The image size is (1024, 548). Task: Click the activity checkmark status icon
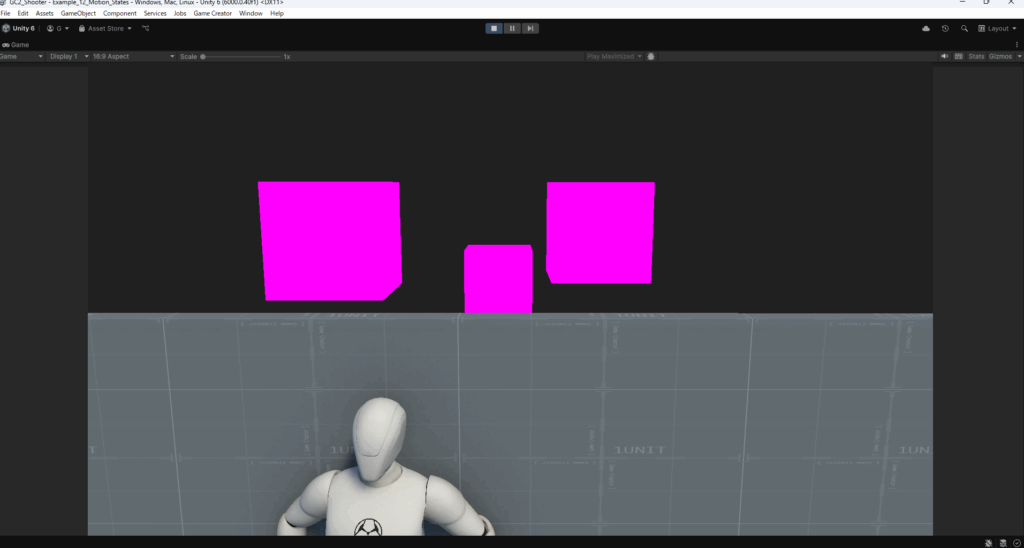(1016, 543)
